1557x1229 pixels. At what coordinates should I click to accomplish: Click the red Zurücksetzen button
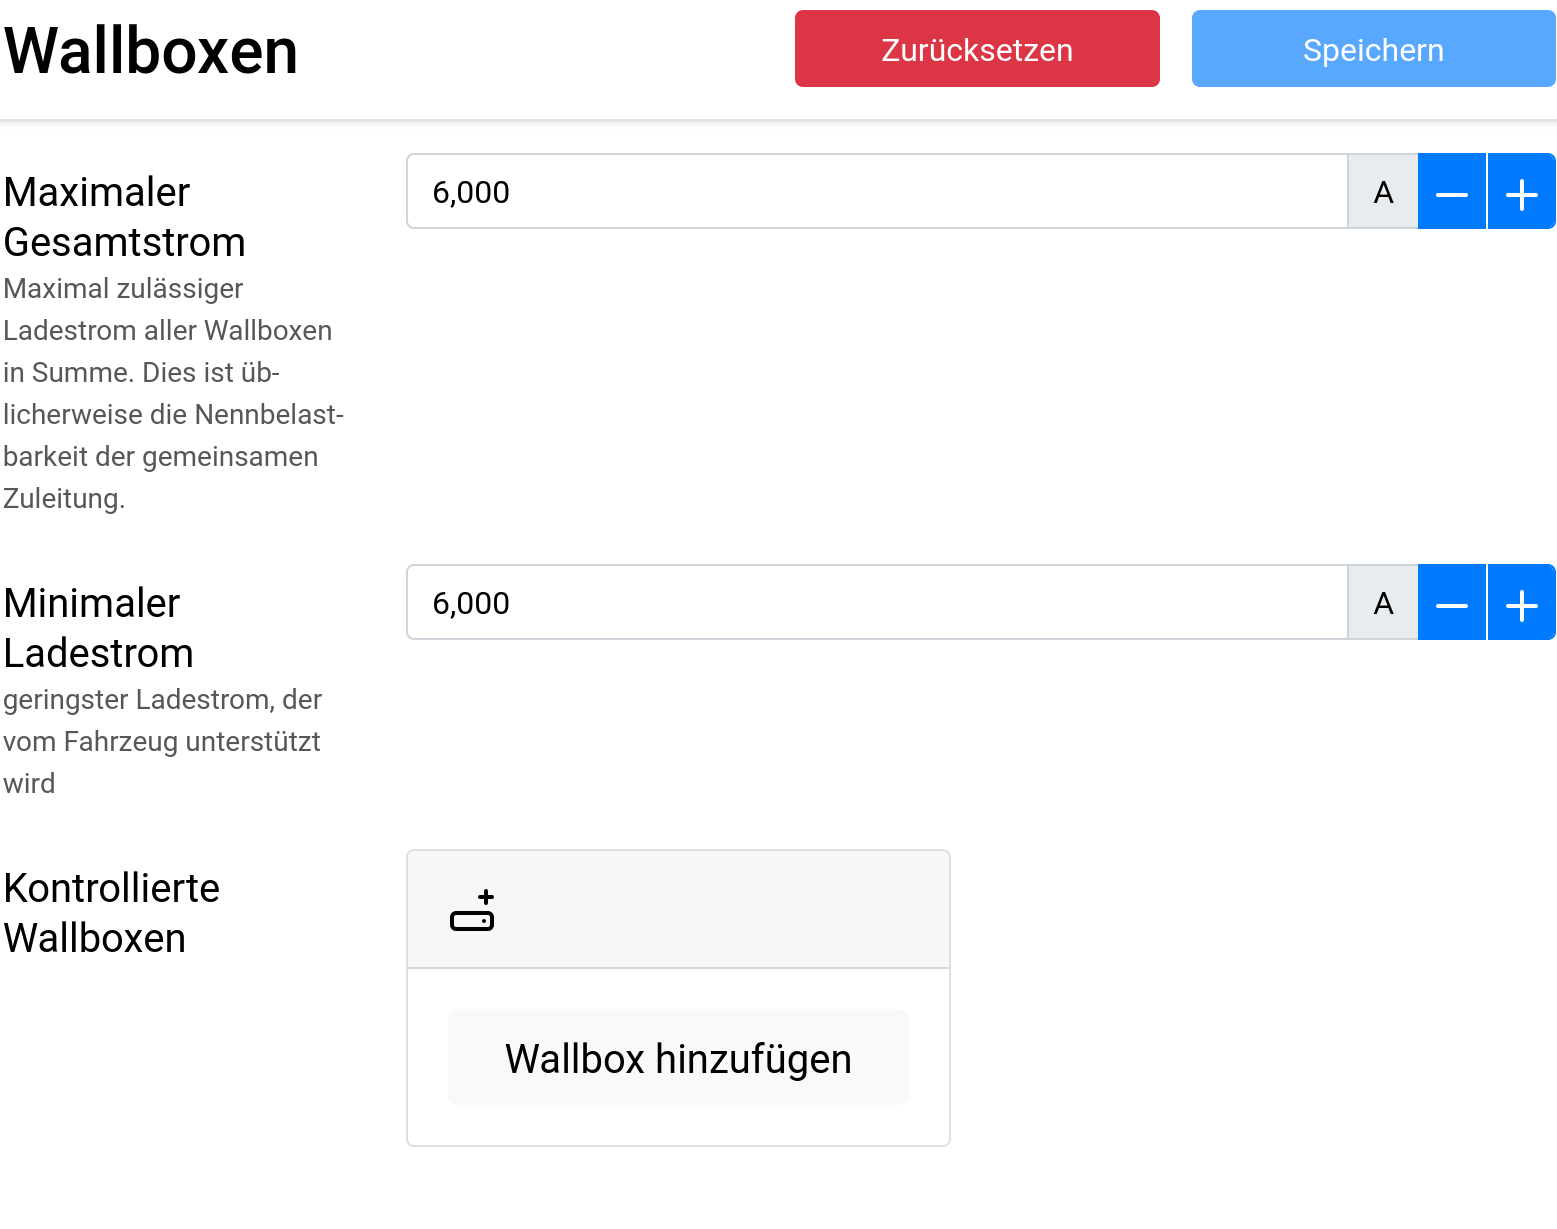pyautogui.click(x=977, y=49)
